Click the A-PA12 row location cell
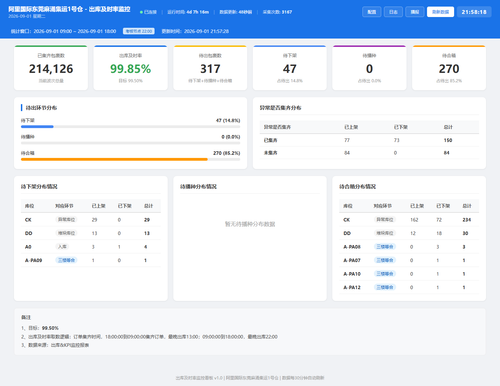The height and width of the screenshot is (386, 500). [x=352, y=287]
